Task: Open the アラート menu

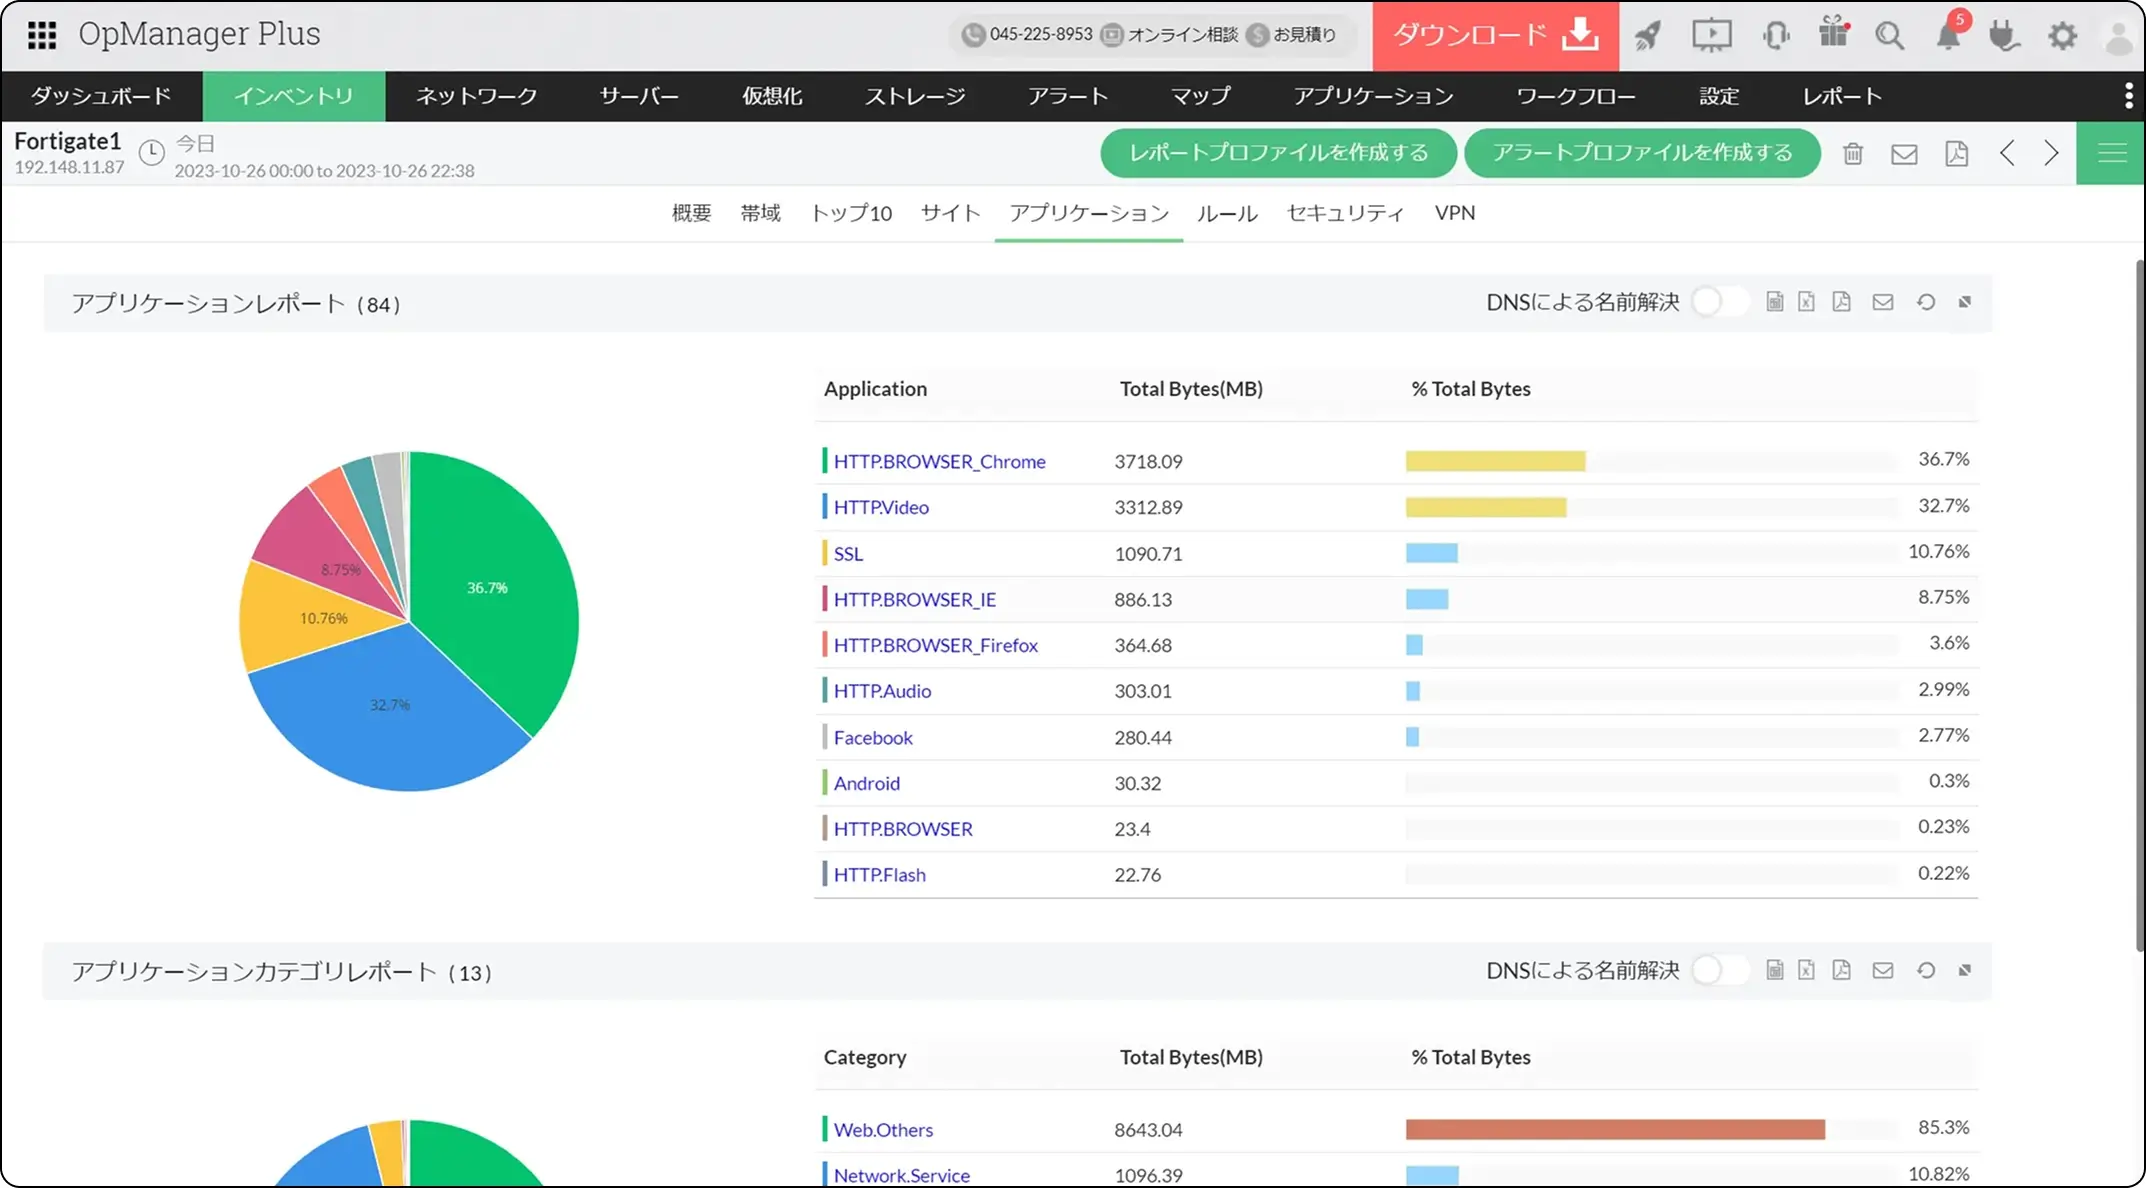Action: 1068,96
